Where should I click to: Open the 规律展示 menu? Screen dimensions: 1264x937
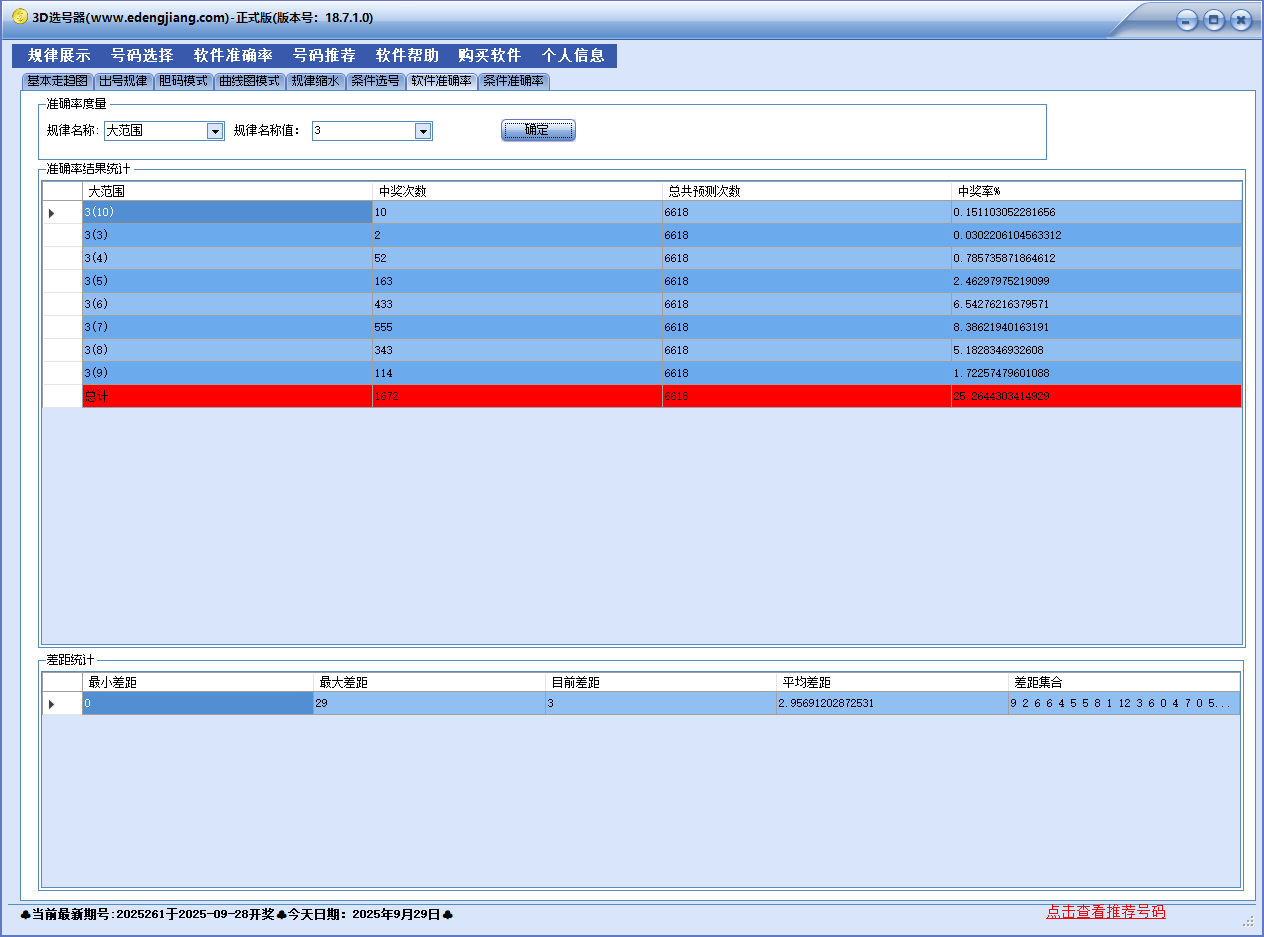pos(59,56)
